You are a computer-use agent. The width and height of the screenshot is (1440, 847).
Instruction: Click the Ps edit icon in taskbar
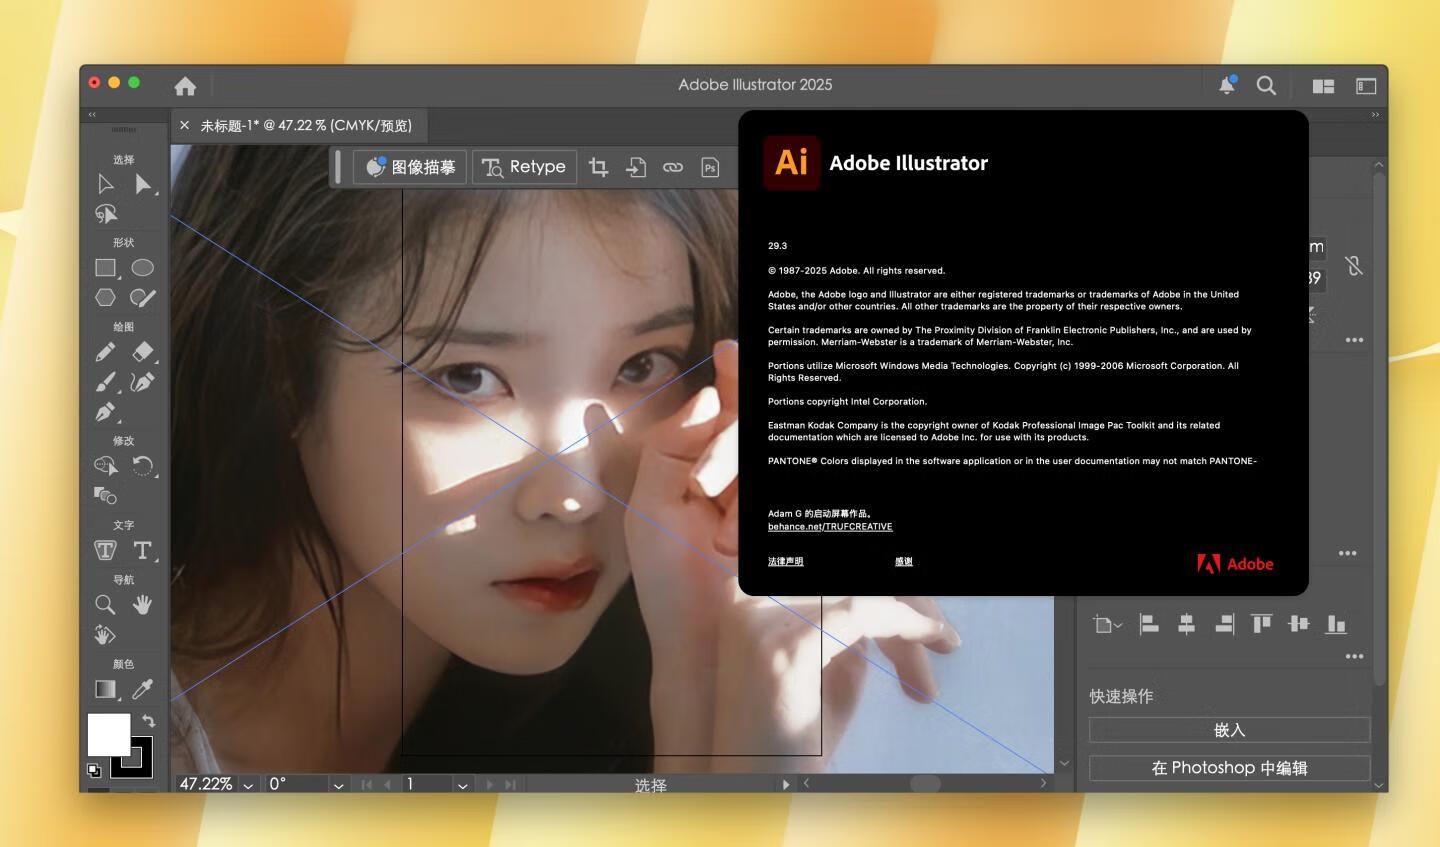point(710,167)
